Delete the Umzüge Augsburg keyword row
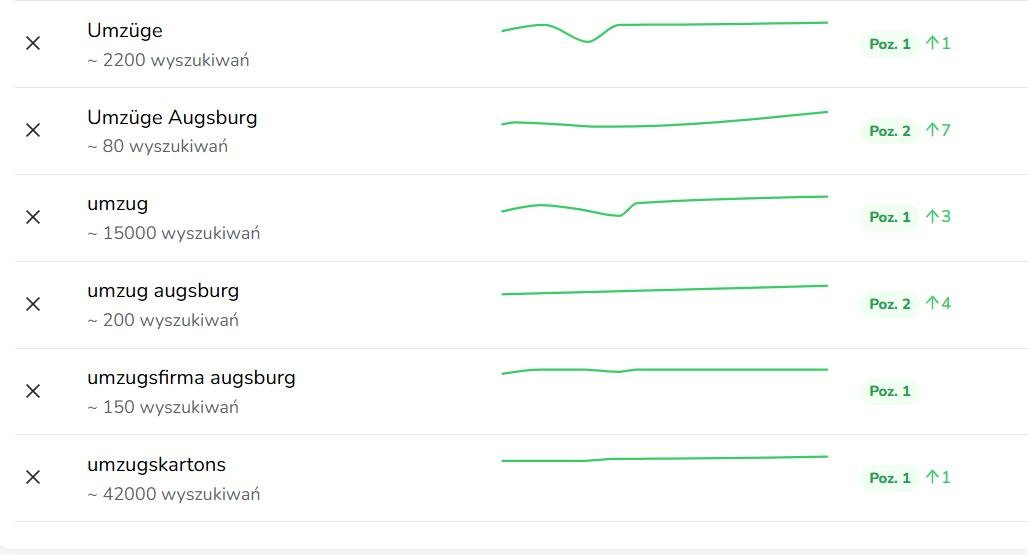The height and width of the screenshot is (555, 1028). (33, 130)
